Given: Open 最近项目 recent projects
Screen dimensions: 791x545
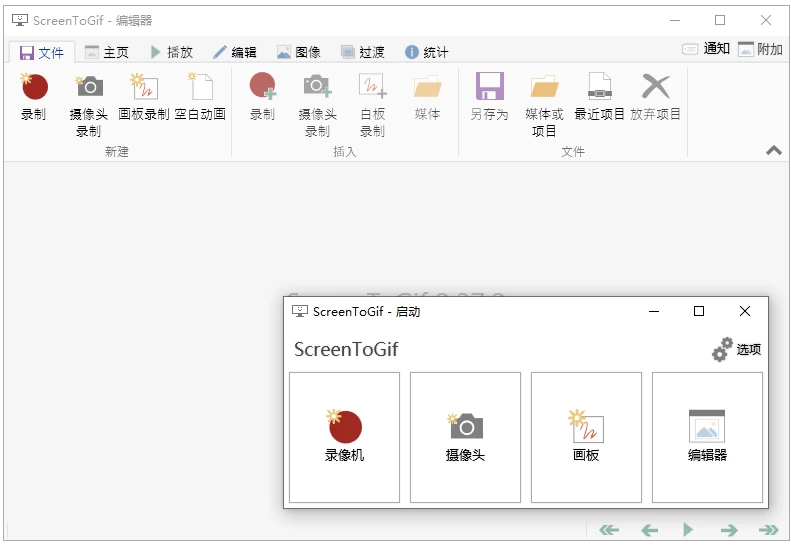Looking at the screenshot, I should (x=599, y=88).
